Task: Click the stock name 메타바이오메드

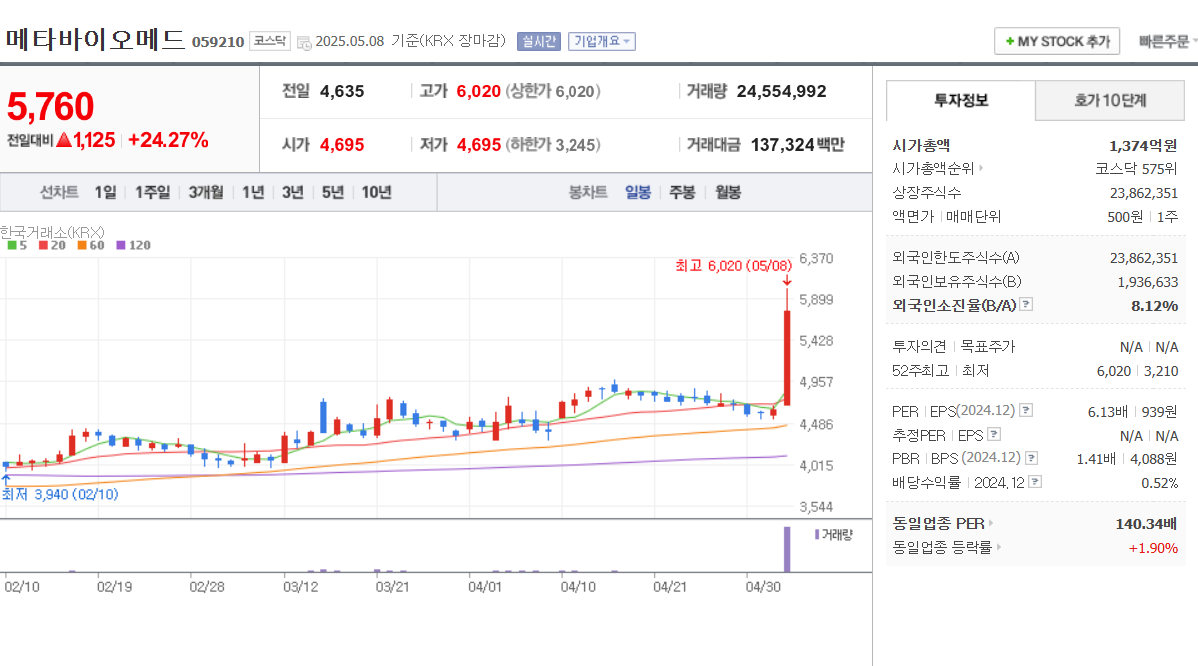Action: [x=96, y=38]
